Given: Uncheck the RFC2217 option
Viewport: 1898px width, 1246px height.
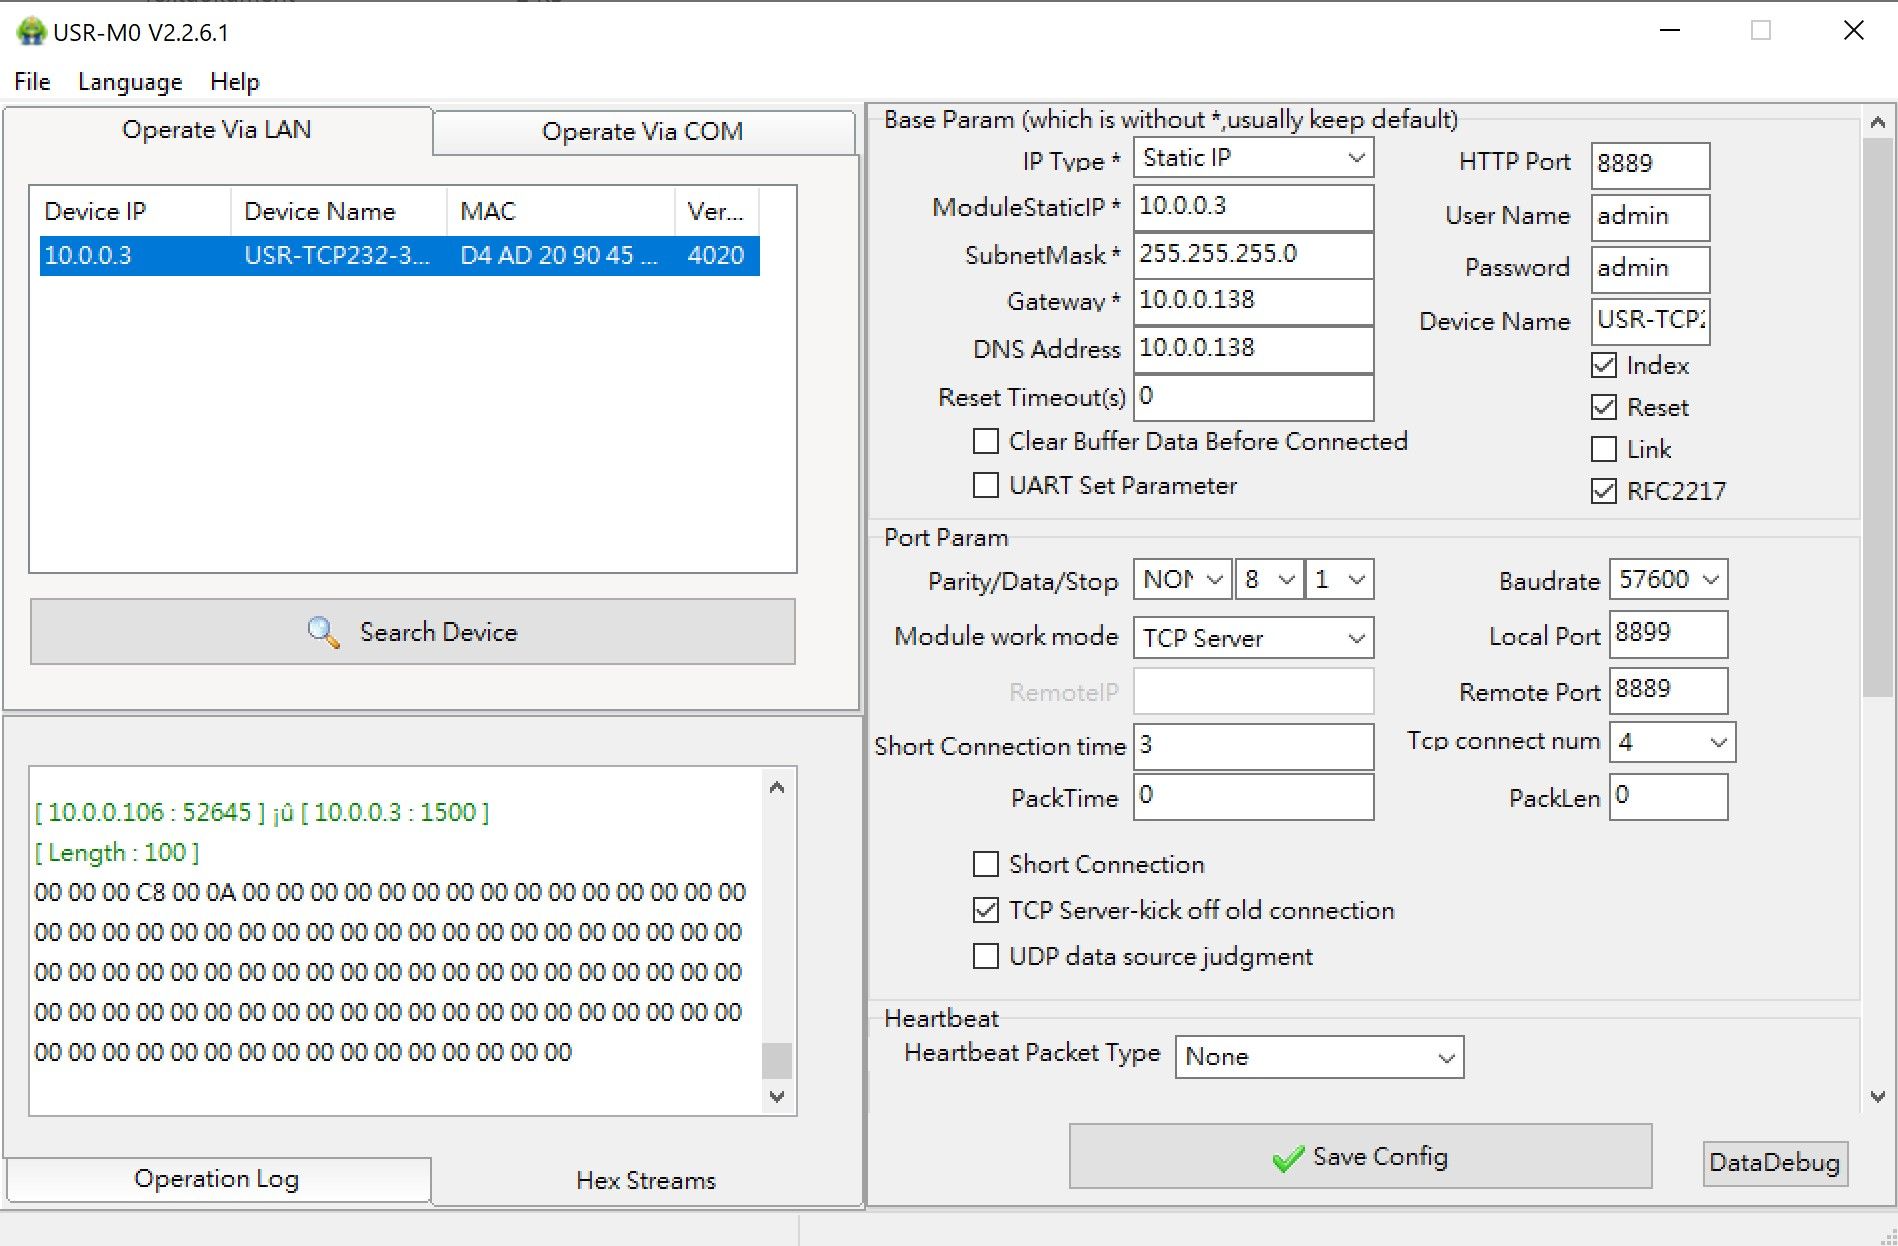Looking at the screenshot, I should 1604,491.
